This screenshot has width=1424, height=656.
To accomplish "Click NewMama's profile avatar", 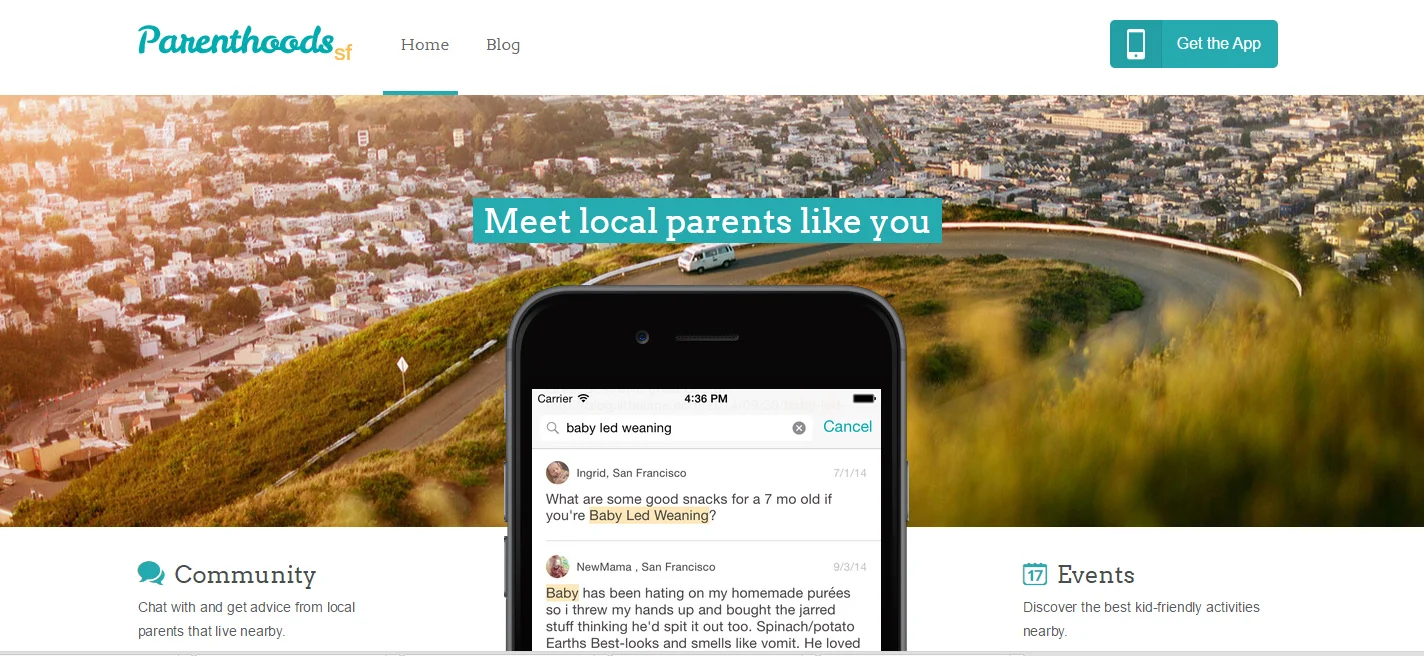I will click(x=558, y=567).
